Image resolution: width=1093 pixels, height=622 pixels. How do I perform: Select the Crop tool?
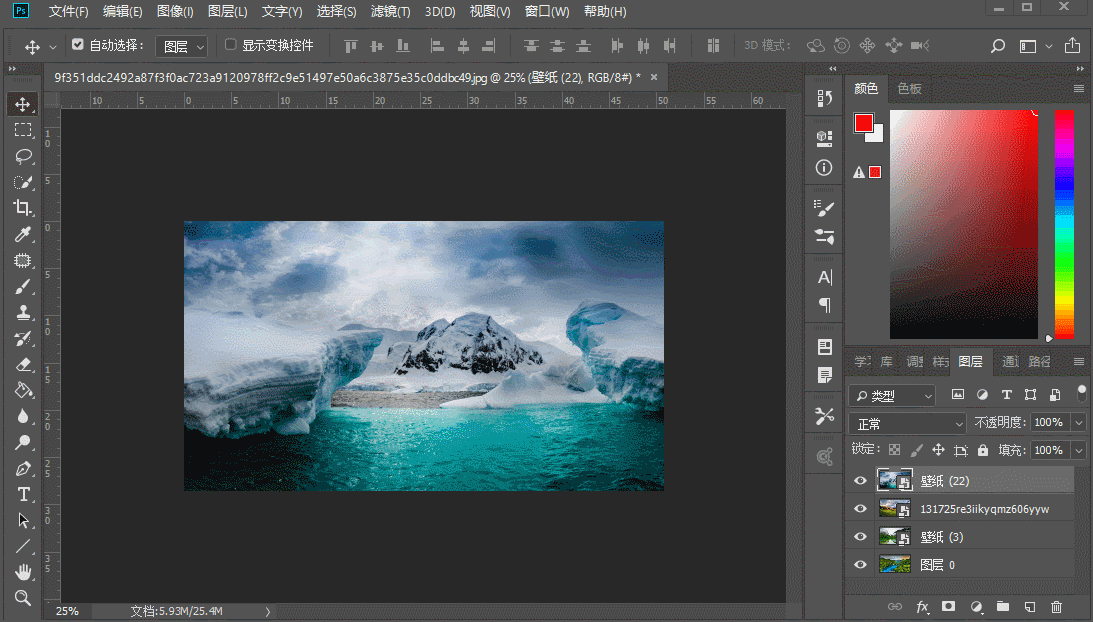(22, 208)
